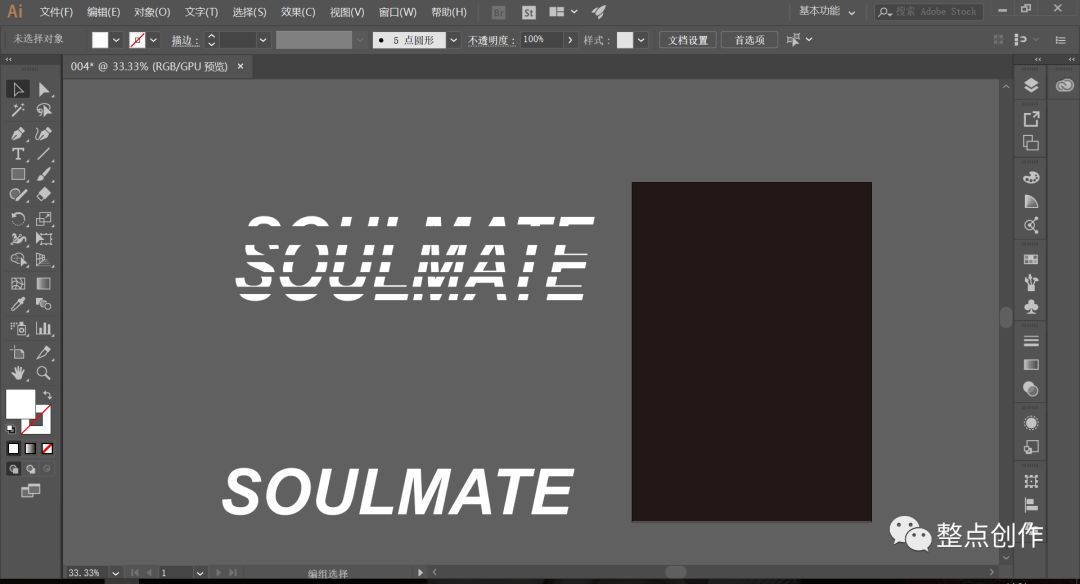The height and width of the screenshot is (584, 1080).
Task: Set paint mode to None
Action: pos(47,449)
